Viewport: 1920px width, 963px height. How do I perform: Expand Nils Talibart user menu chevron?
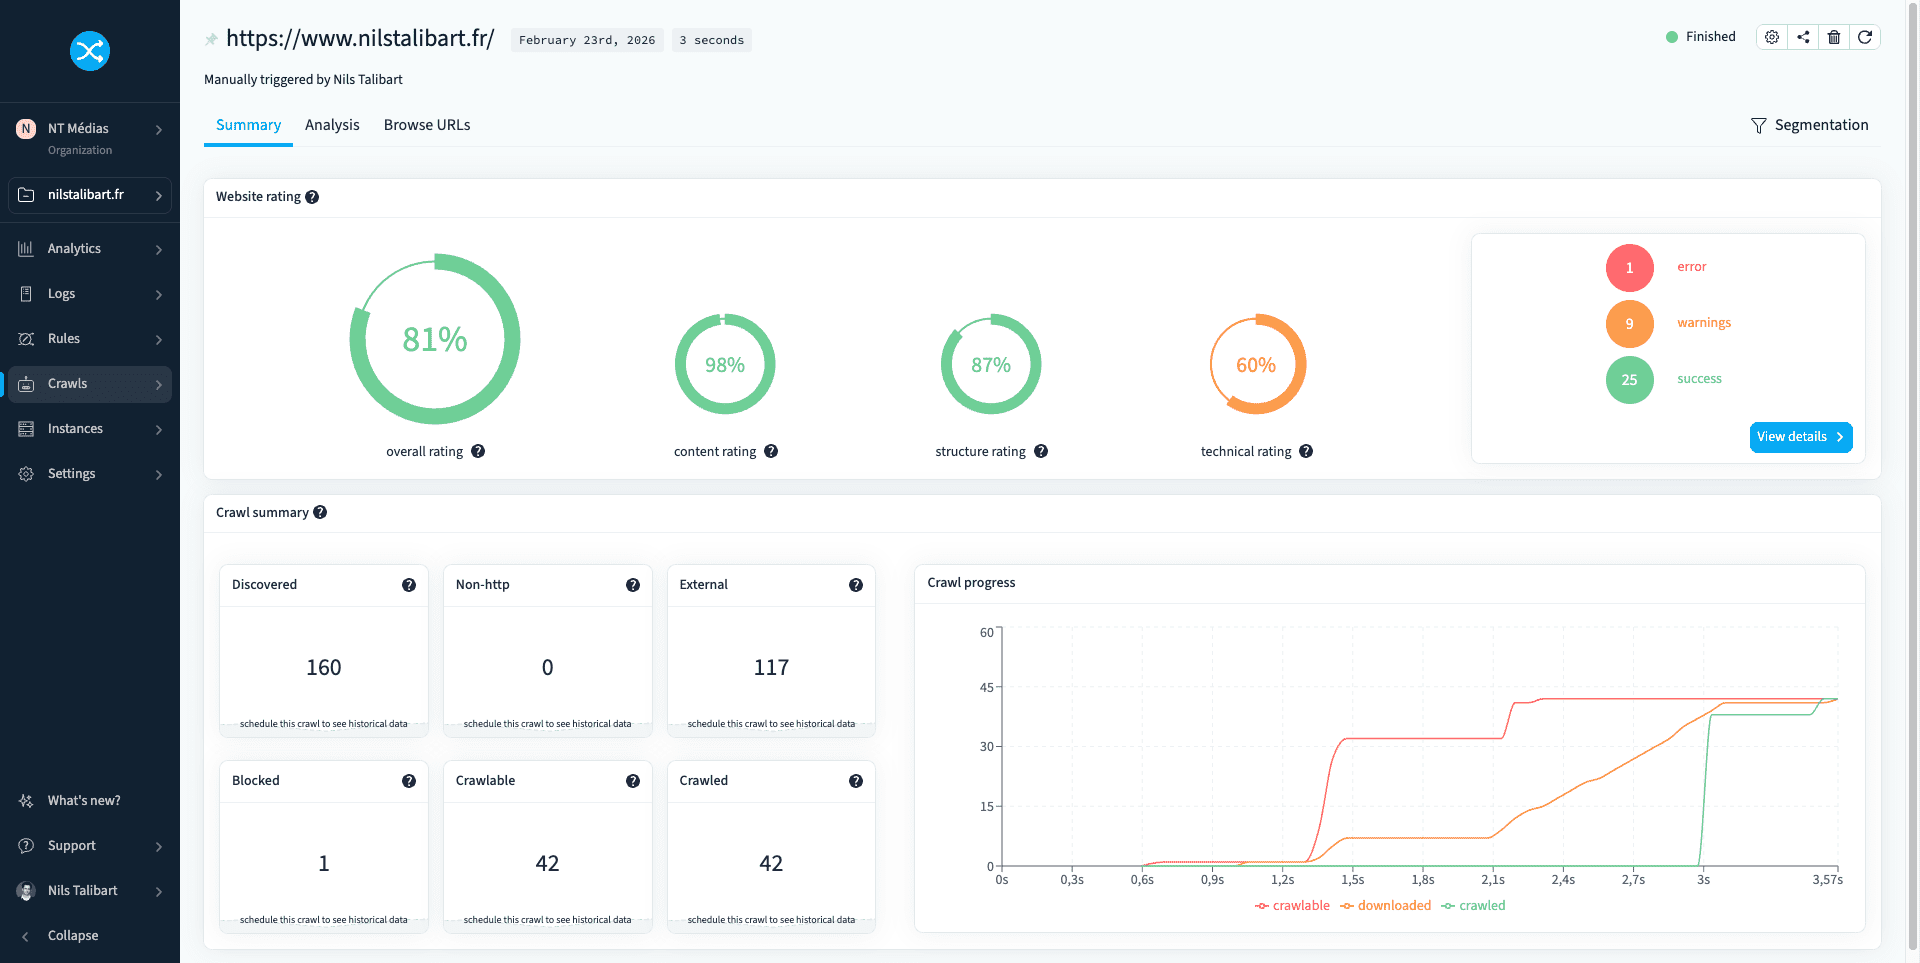[159, 892]
